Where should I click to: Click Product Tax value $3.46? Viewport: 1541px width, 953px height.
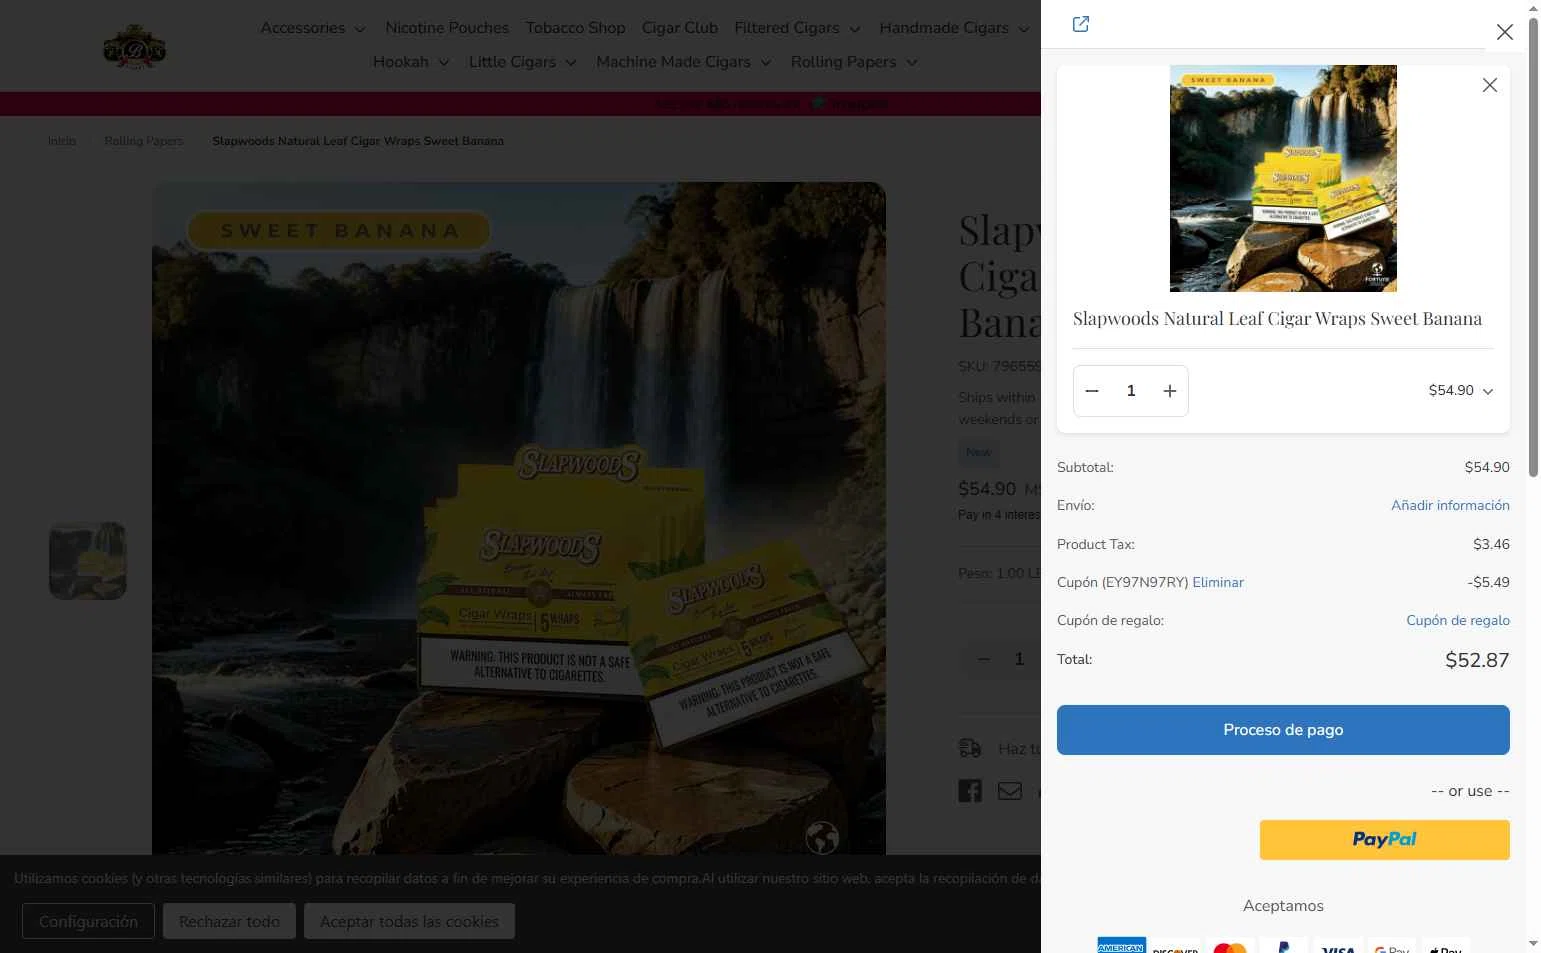[1491, 545]
